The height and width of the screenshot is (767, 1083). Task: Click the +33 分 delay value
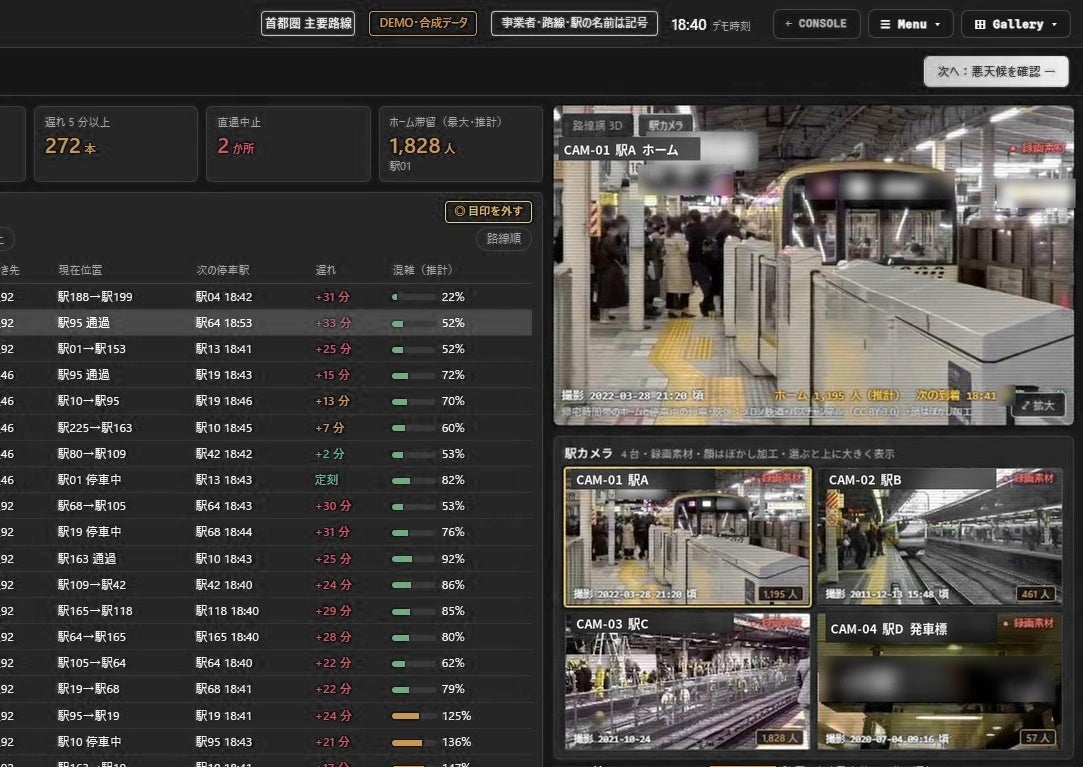pos(333,323)
